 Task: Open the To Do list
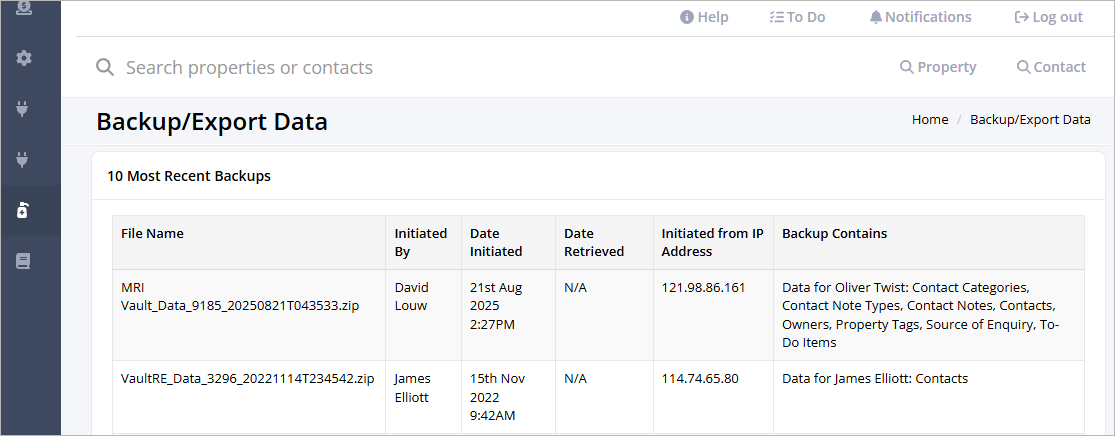coord(797,17)
